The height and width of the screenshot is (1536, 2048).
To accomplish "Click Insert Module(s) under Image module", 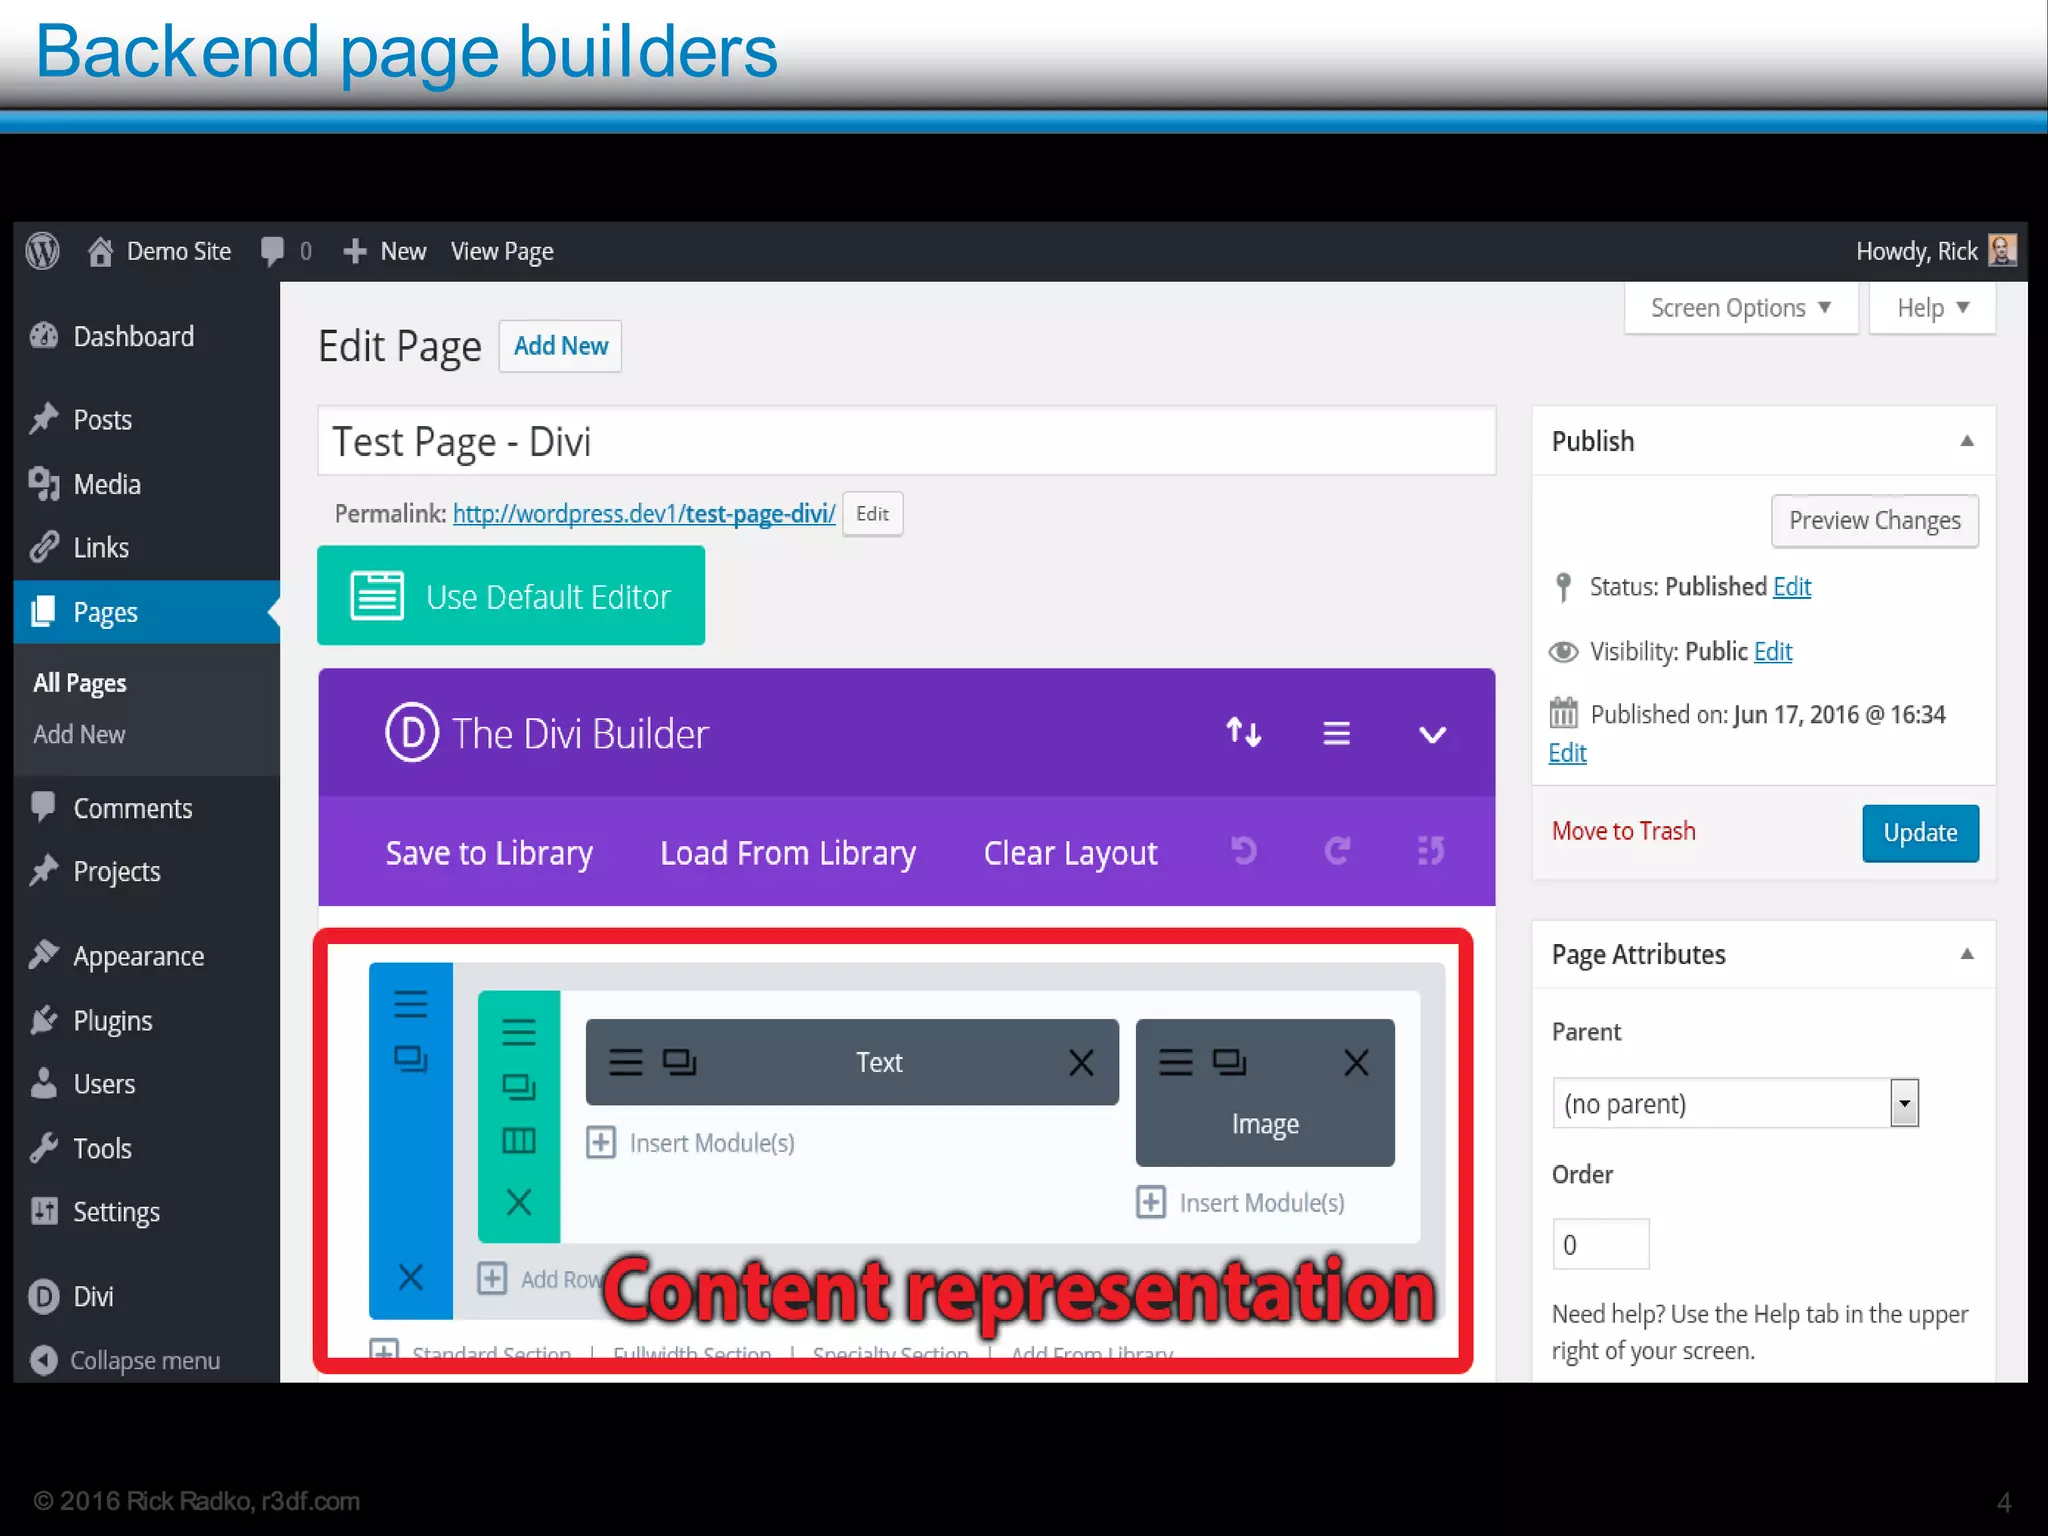I will point(1241,1202).
